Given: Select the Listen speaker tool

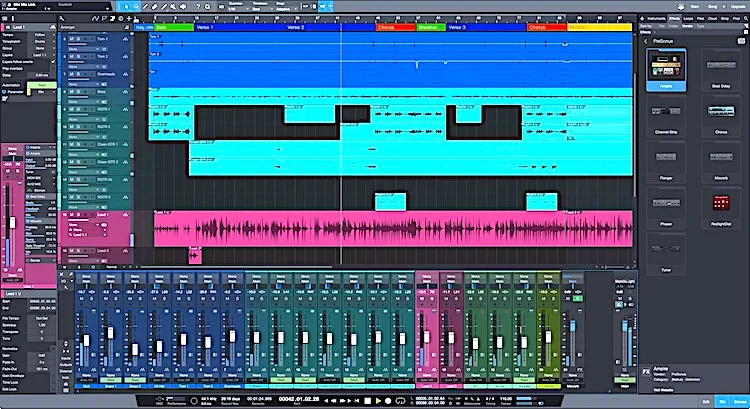Looking at the screenshot, I should [183, 7].
